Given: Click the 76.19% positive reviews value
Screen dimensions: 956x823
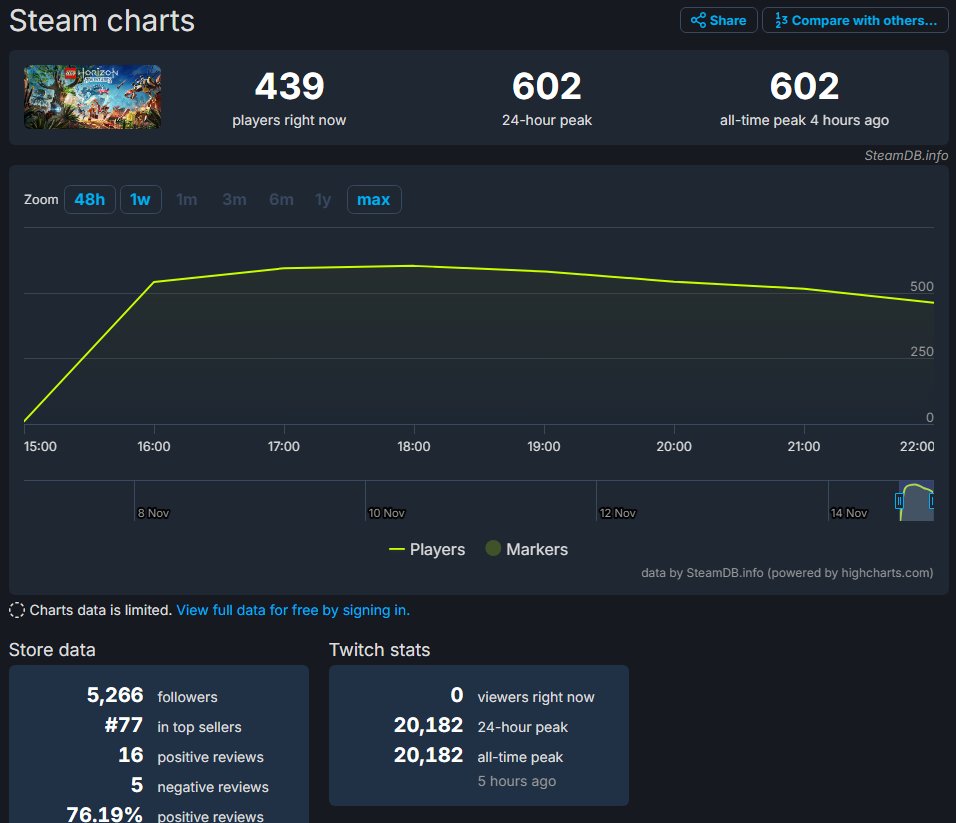Looking at the screenshot, I should [x=104, y=814].
